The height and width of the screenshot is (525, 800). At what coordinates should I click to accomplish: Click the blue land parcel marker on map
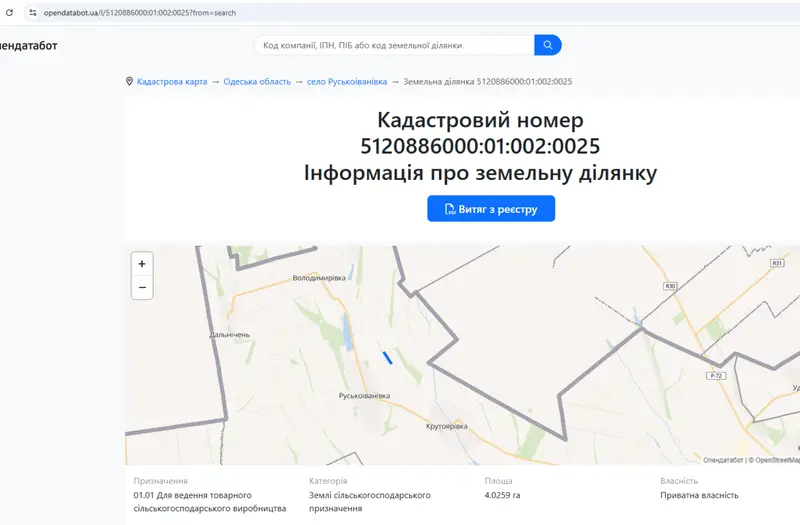point(387,358)
